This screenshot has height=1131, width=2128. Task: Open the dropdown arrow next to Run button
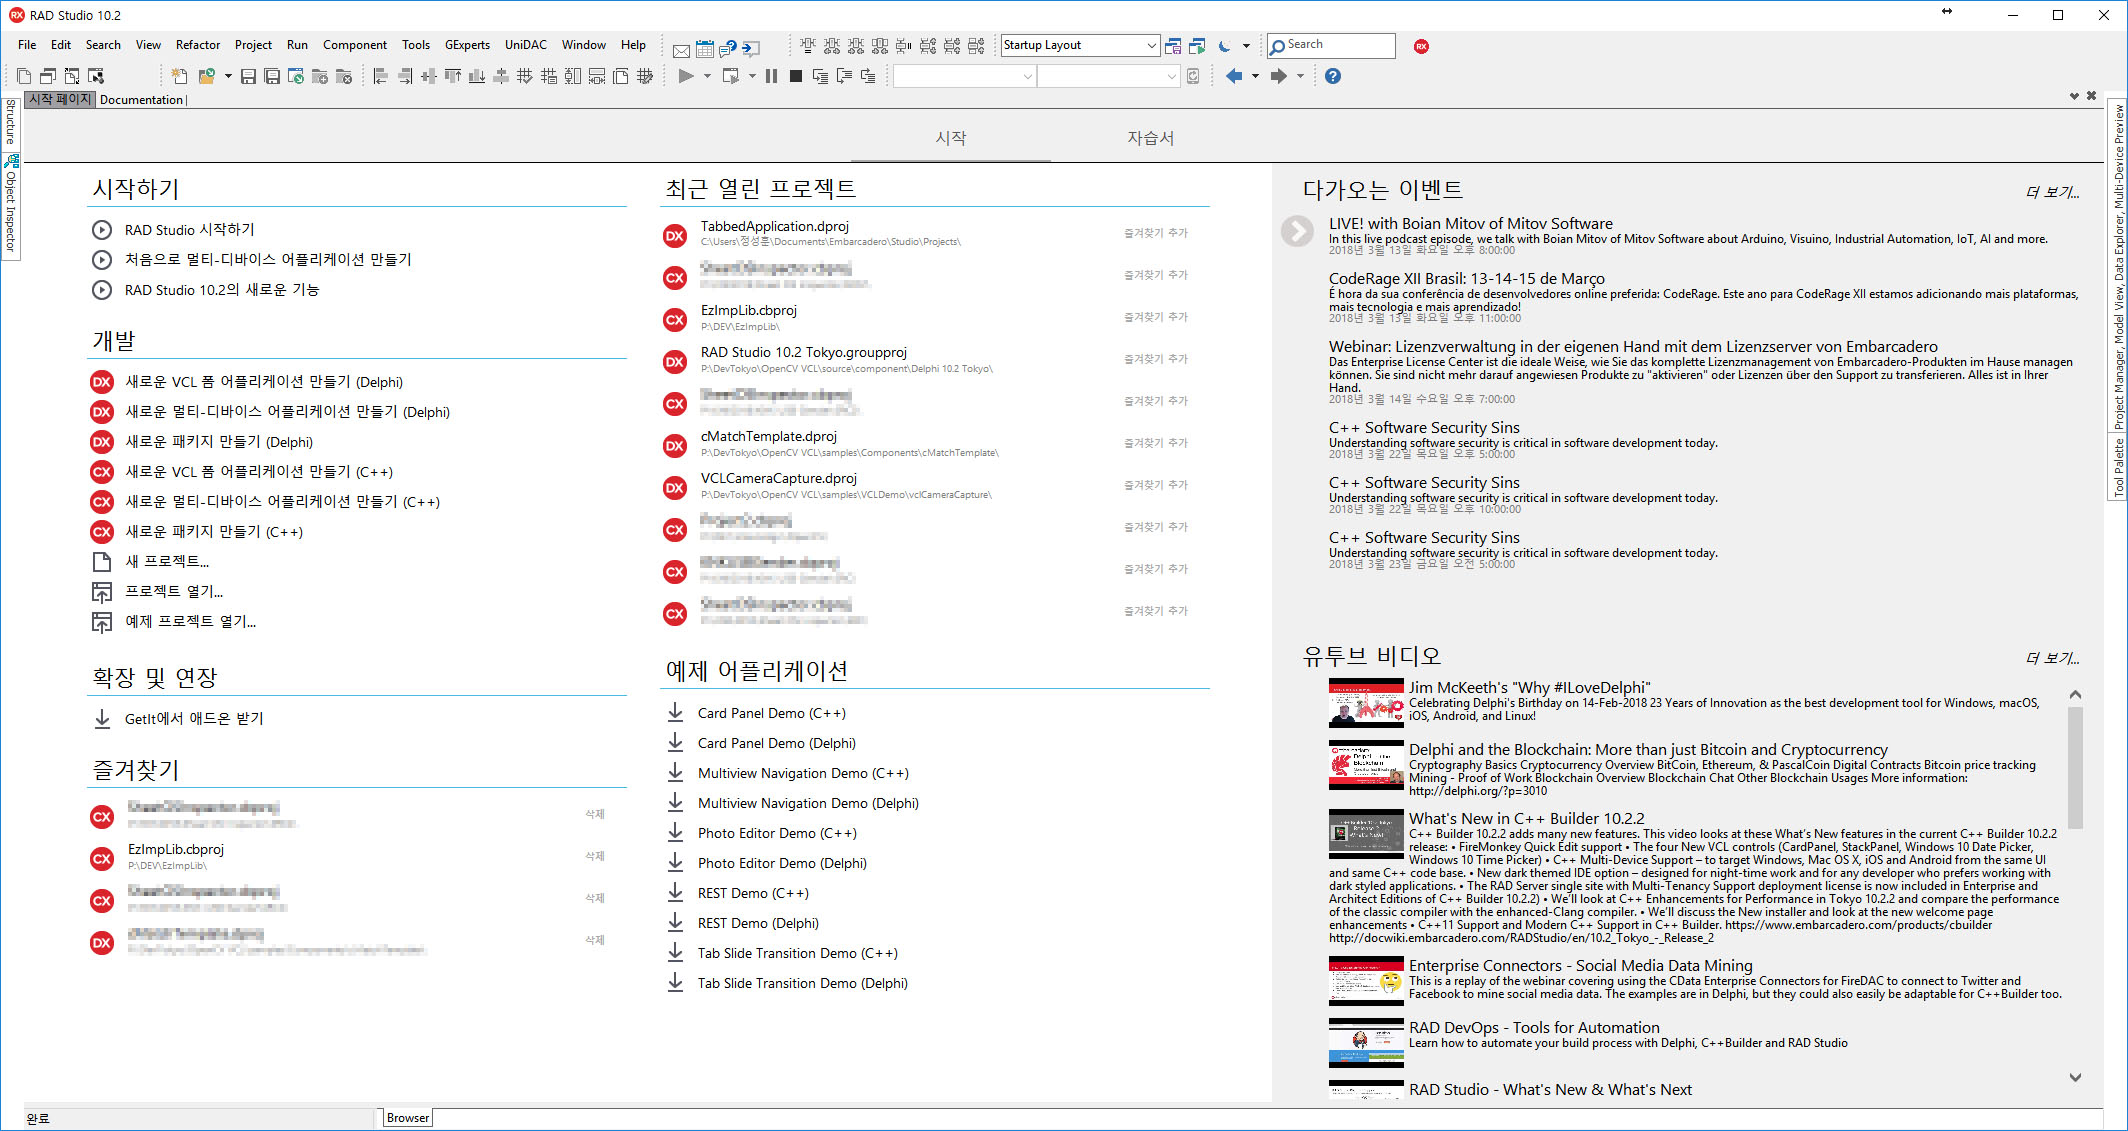click(x=707, y=76)
